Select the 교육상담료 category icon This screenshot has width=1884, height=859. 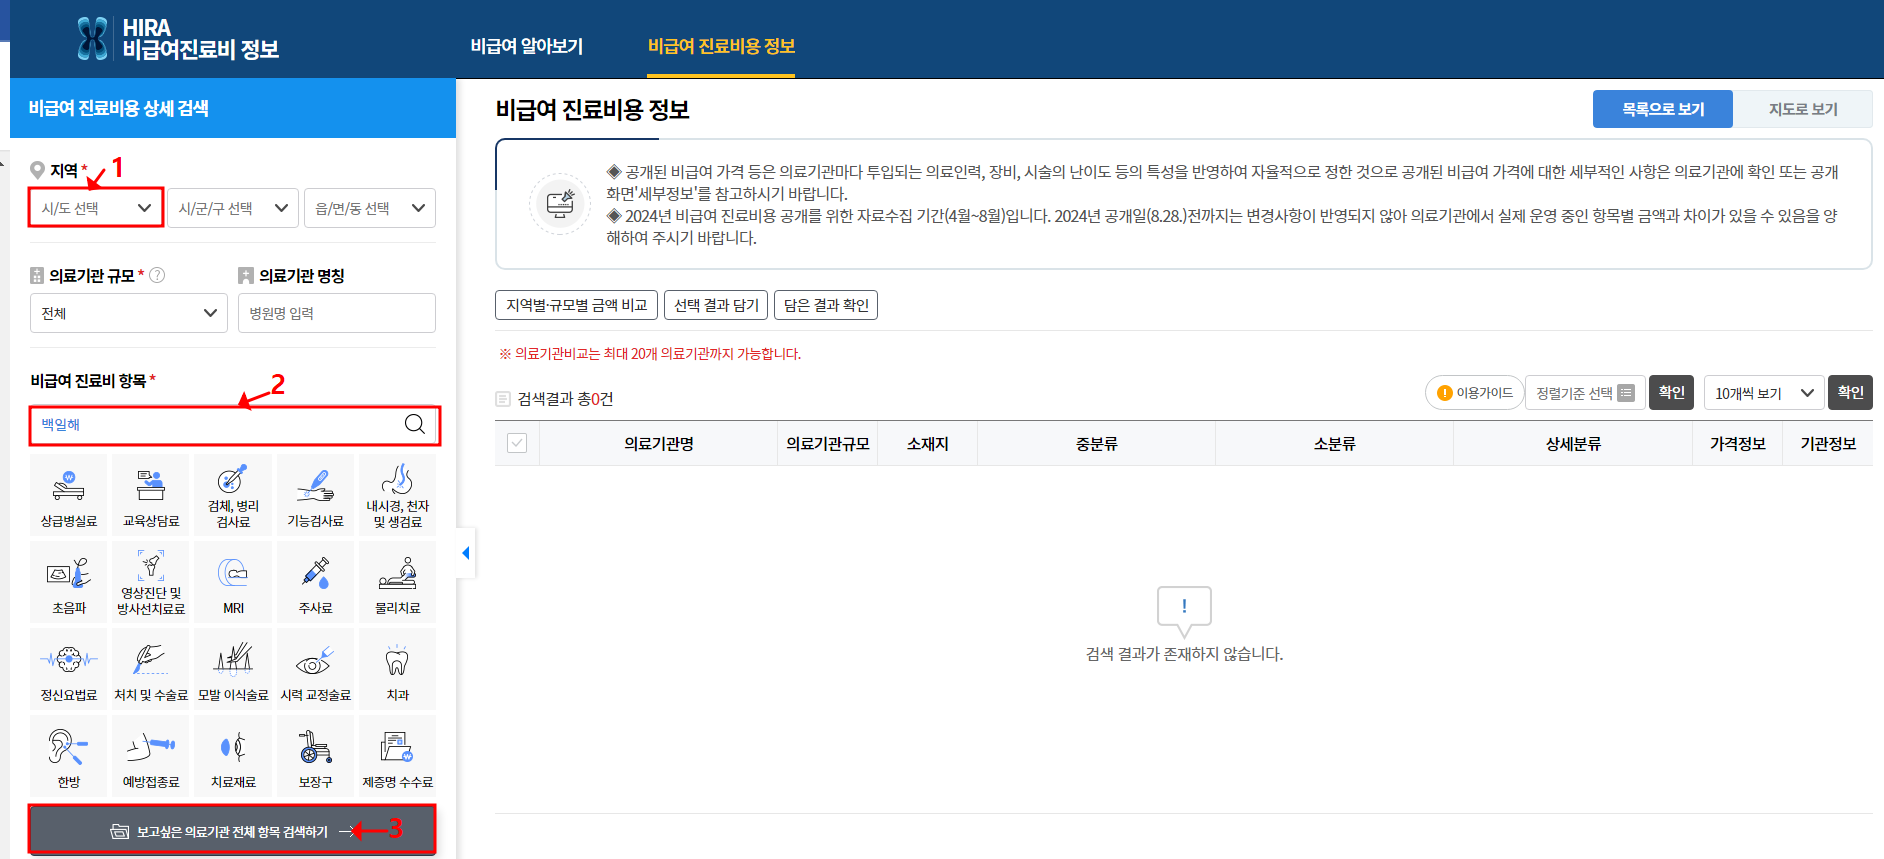[151, 495]
